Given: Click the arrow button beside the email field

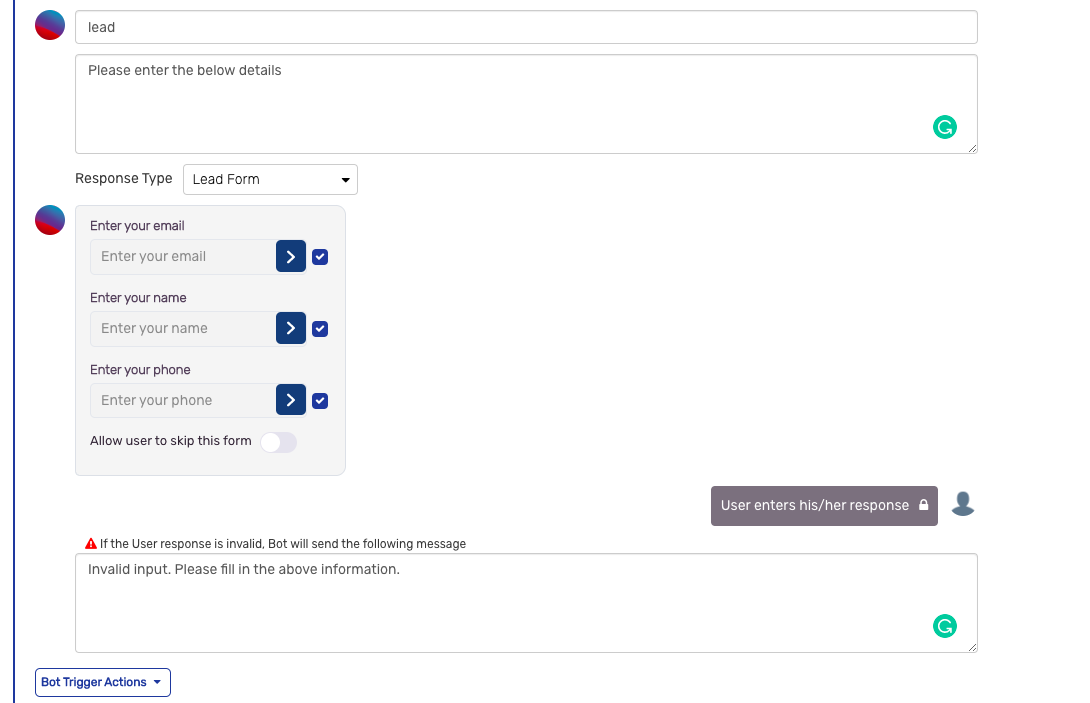Looking at the screenshot, I should 291,257.
